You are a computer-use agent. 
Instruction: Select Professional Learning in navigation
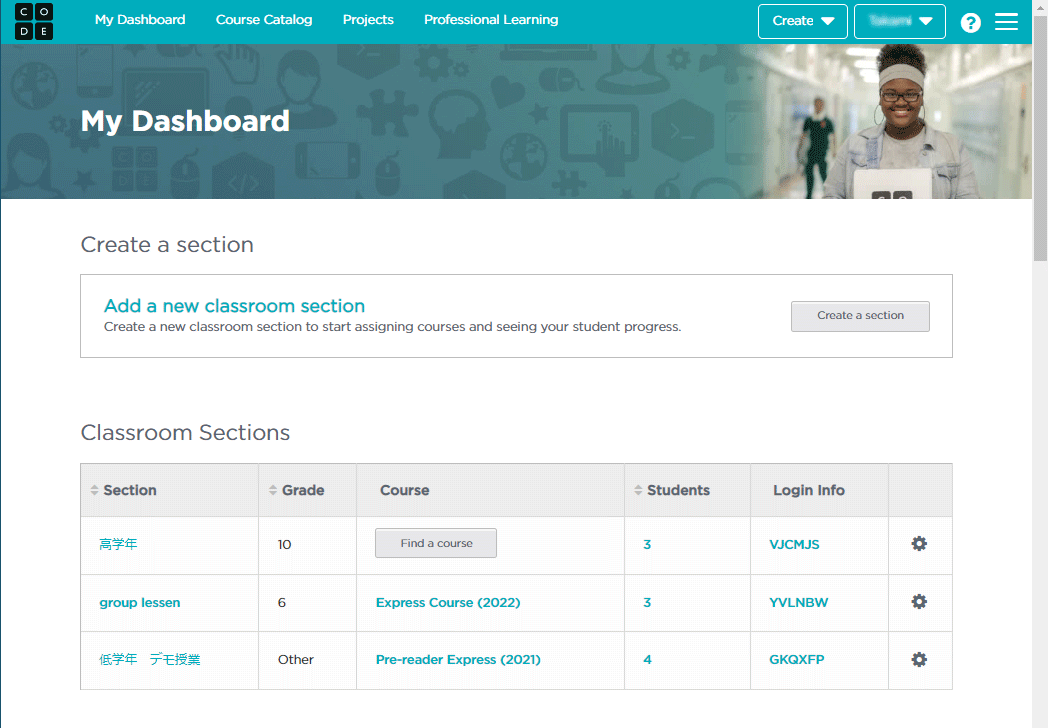(x=491, y=20)
